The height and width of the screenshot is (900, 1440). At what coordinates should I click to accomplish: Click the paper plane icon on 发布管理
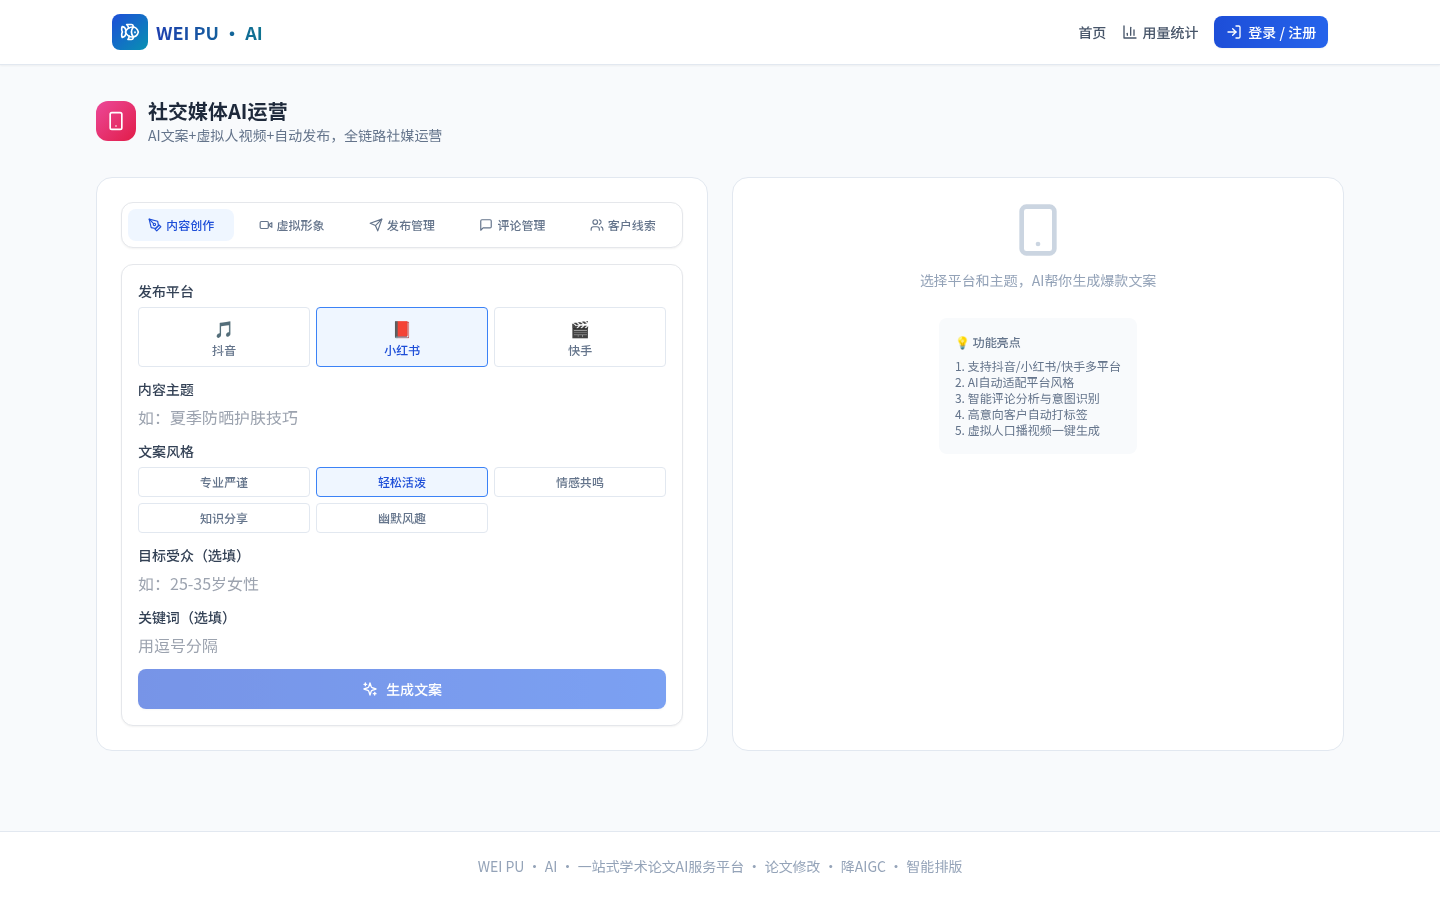coord(376,225)
